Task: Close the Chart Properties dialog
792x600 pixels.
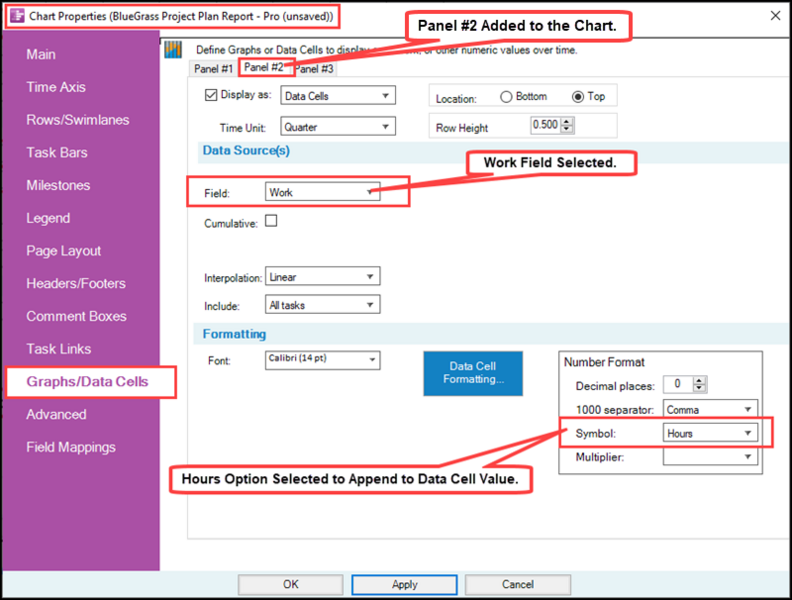Action: coord(775,16)
